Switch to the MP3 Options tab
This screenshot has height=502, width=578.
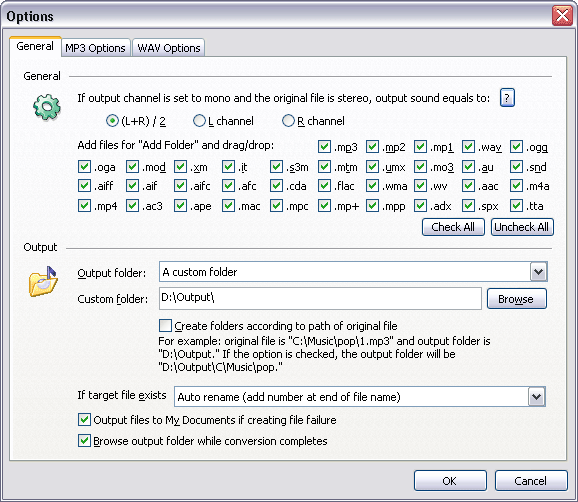(x=95, y=48)
